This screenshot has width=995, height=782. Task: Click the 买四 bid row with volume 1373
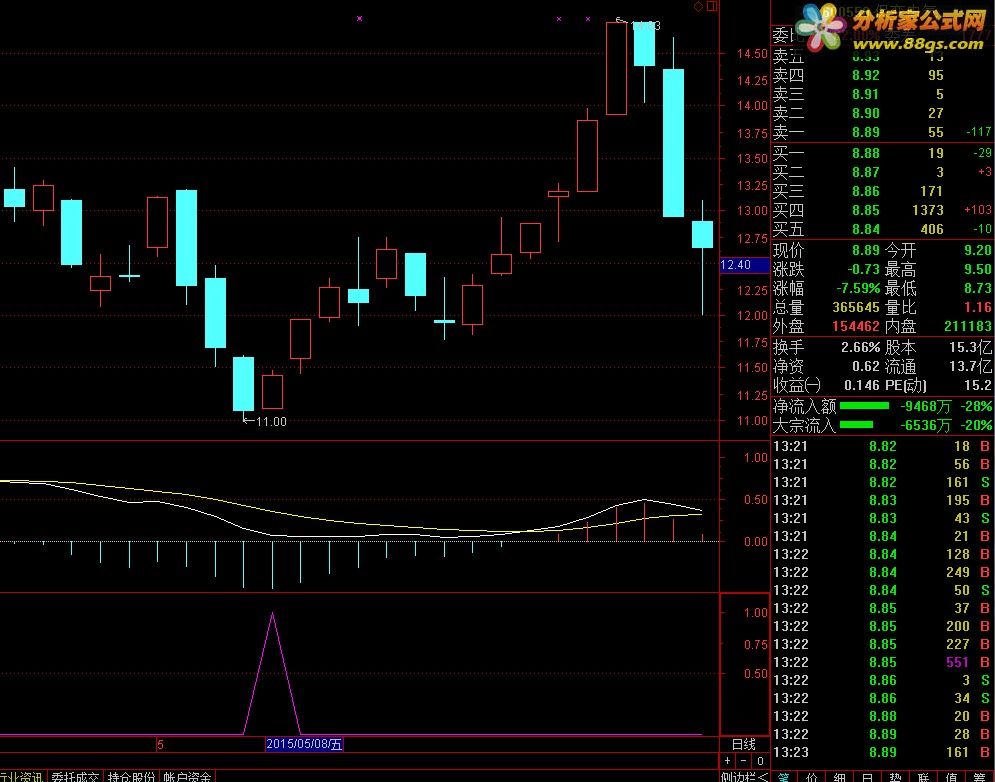click(883, 210)
